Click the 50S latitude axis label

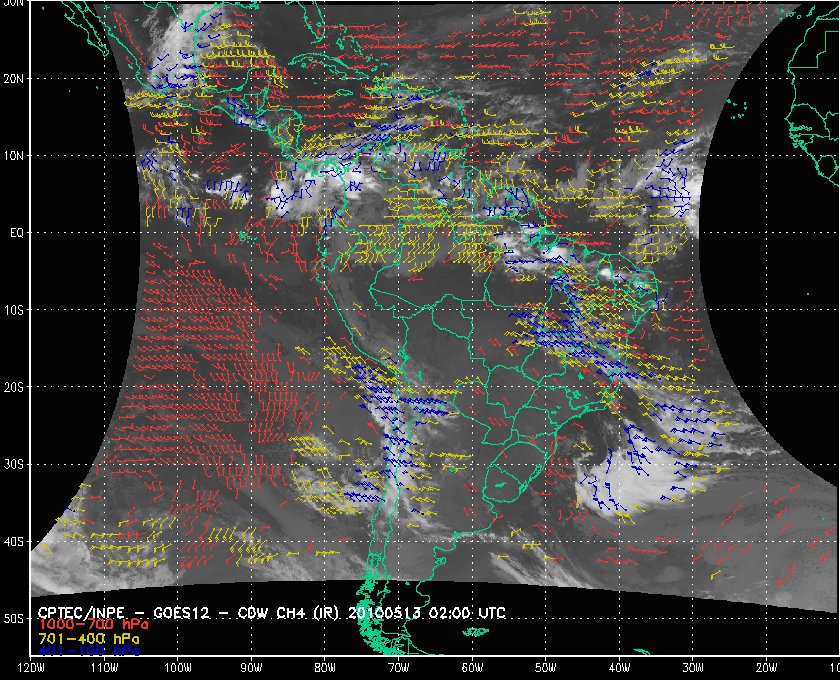(13, 619)
